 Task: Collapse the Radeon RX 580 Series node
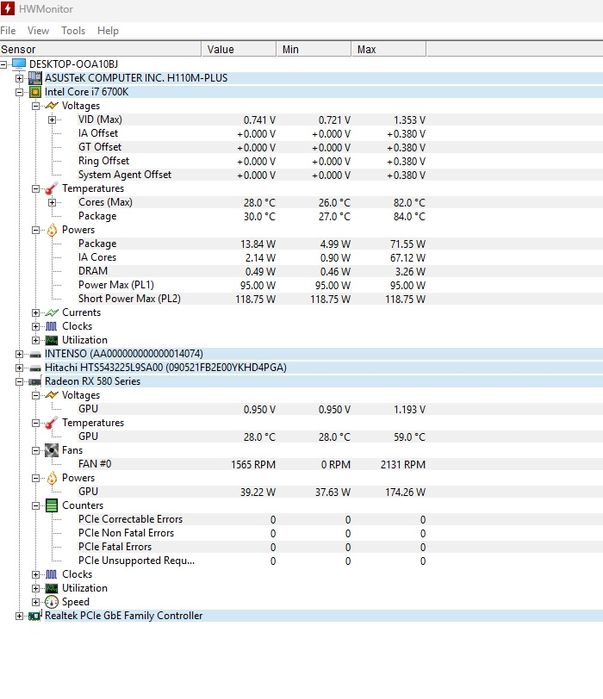(19, 382)
